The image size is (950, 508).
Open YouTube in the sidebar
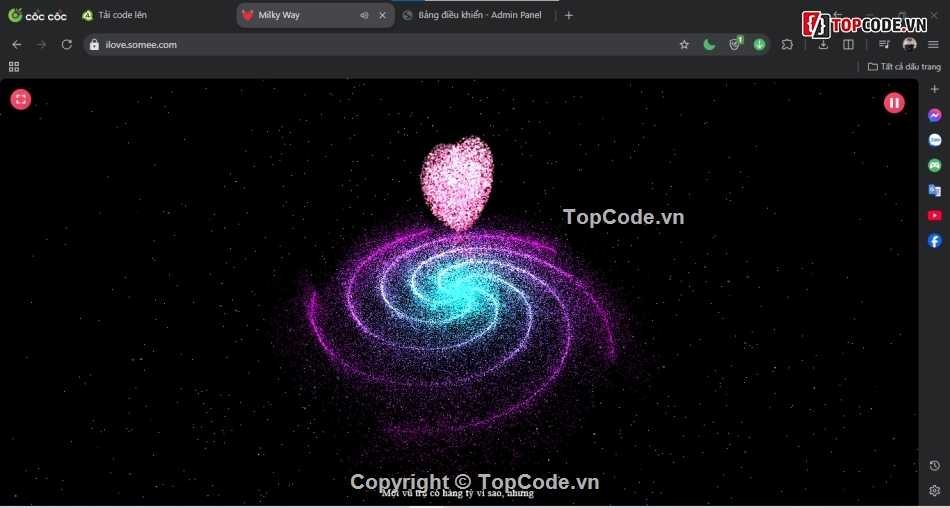[x=934, y=215]
